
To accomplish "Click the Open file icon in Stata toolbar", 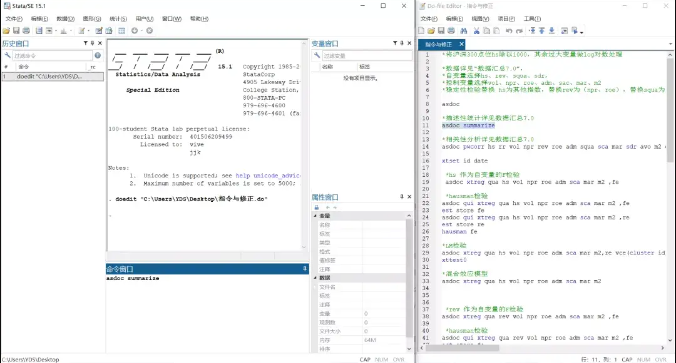I will click(6, 31).
